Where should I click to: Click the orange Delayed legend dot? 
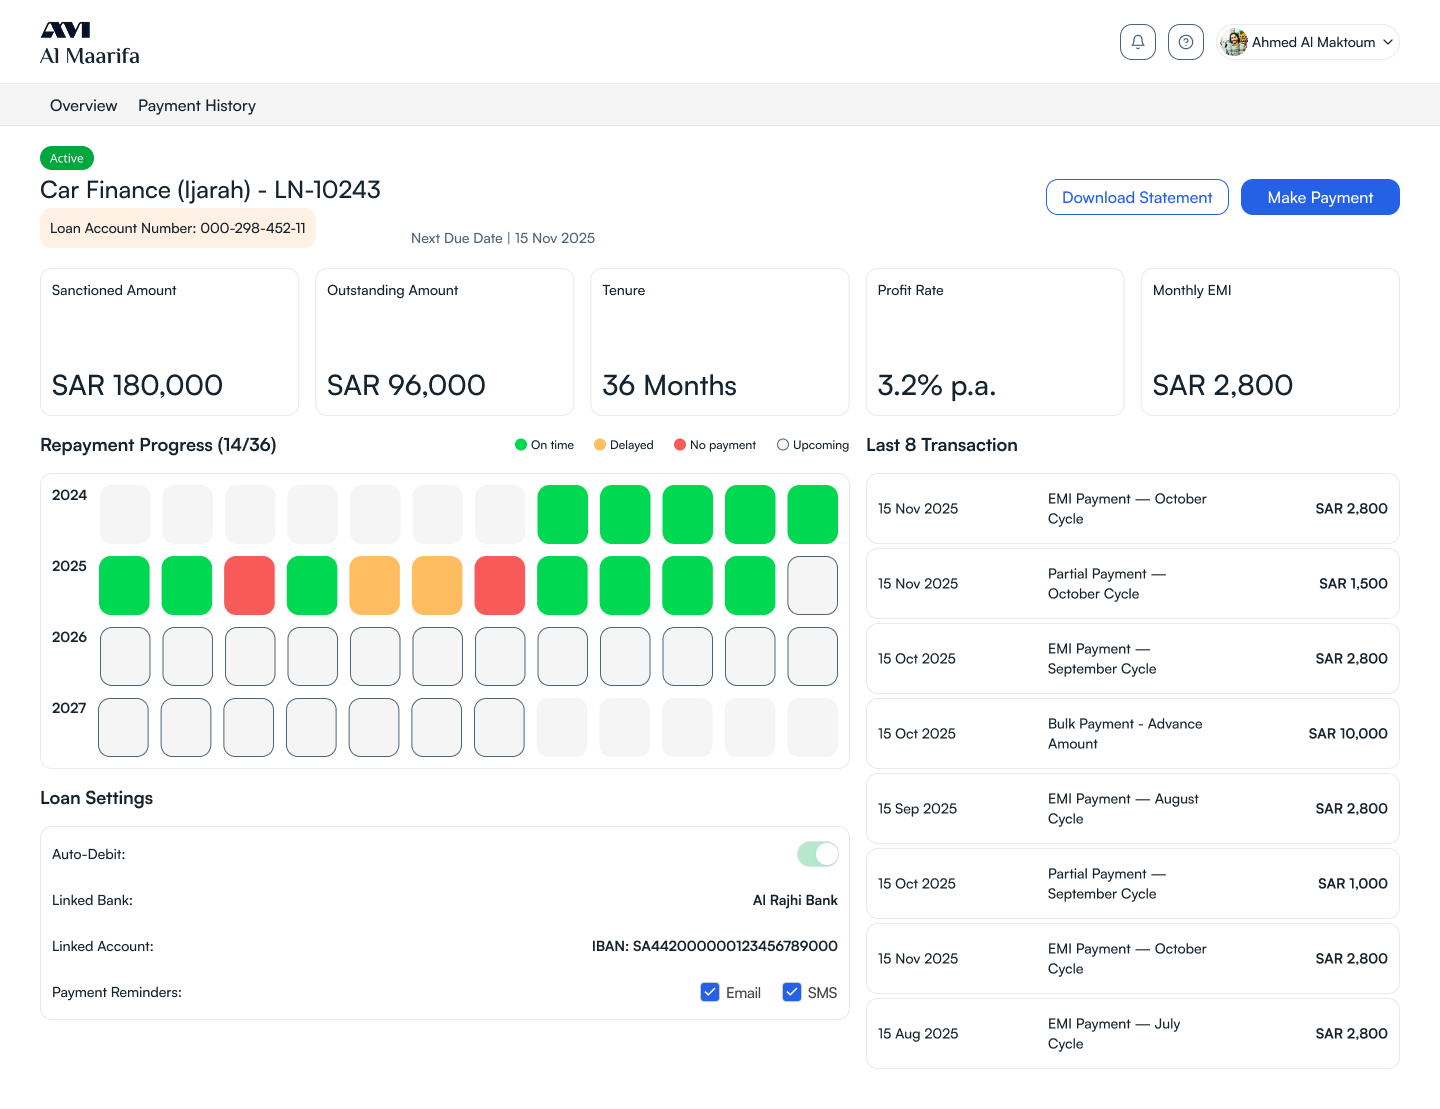coord(600,445)
